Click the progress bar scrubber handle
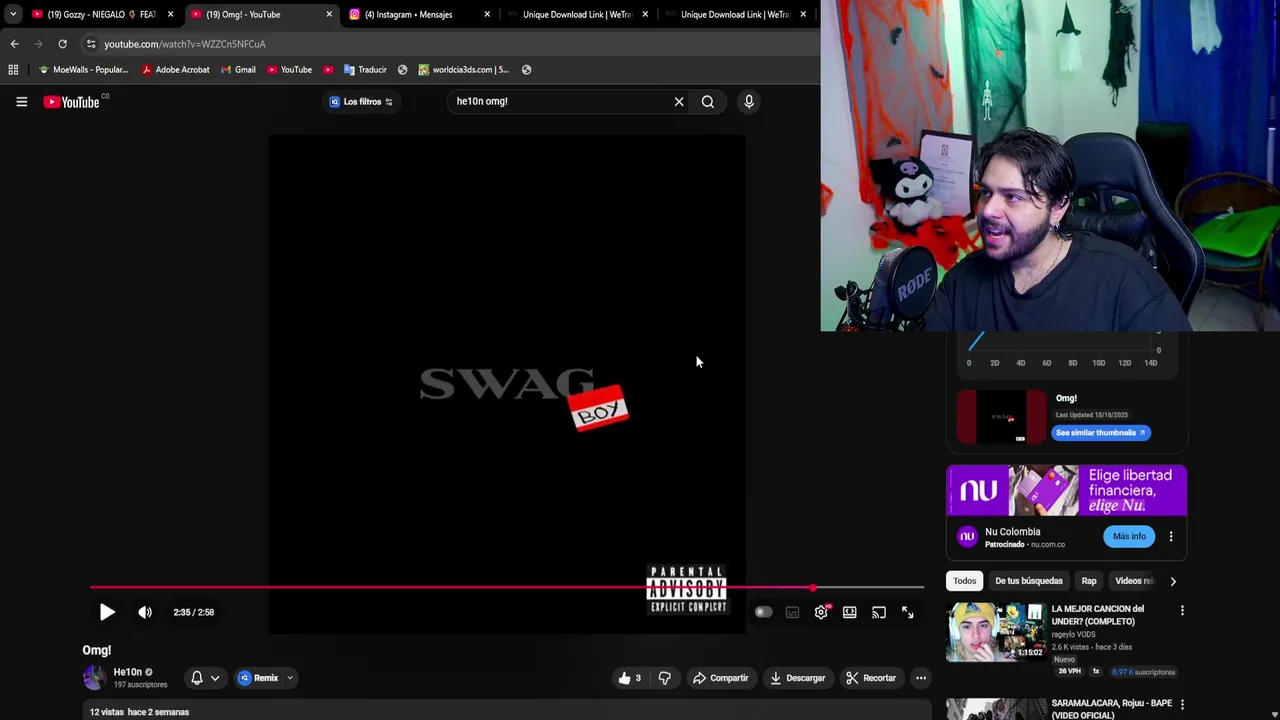The height and width of the screenshot is (720, 1280). [x=813, y=588]
